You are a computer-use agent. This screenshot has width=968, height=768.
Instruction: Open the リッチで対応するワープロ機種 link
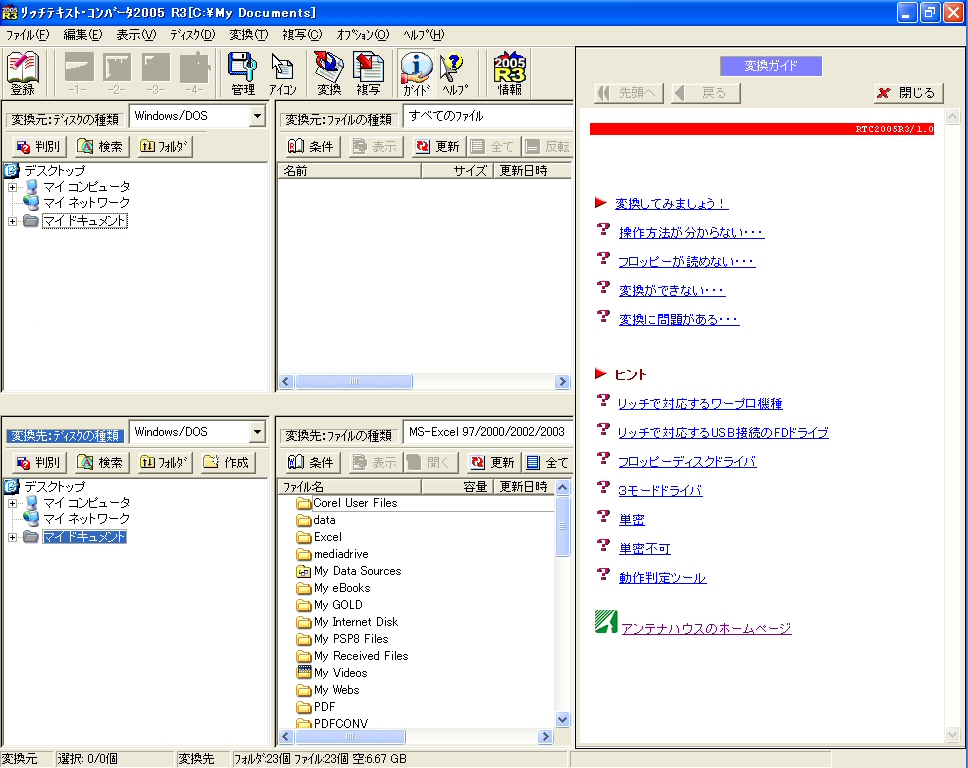tap(700, 403)
